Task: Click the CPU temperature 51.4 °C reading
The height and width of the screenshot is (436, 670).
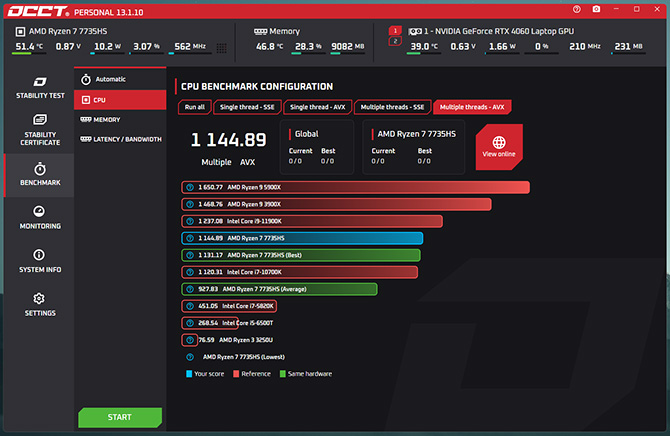Action: pyautogui.click(x=29, y=46)
